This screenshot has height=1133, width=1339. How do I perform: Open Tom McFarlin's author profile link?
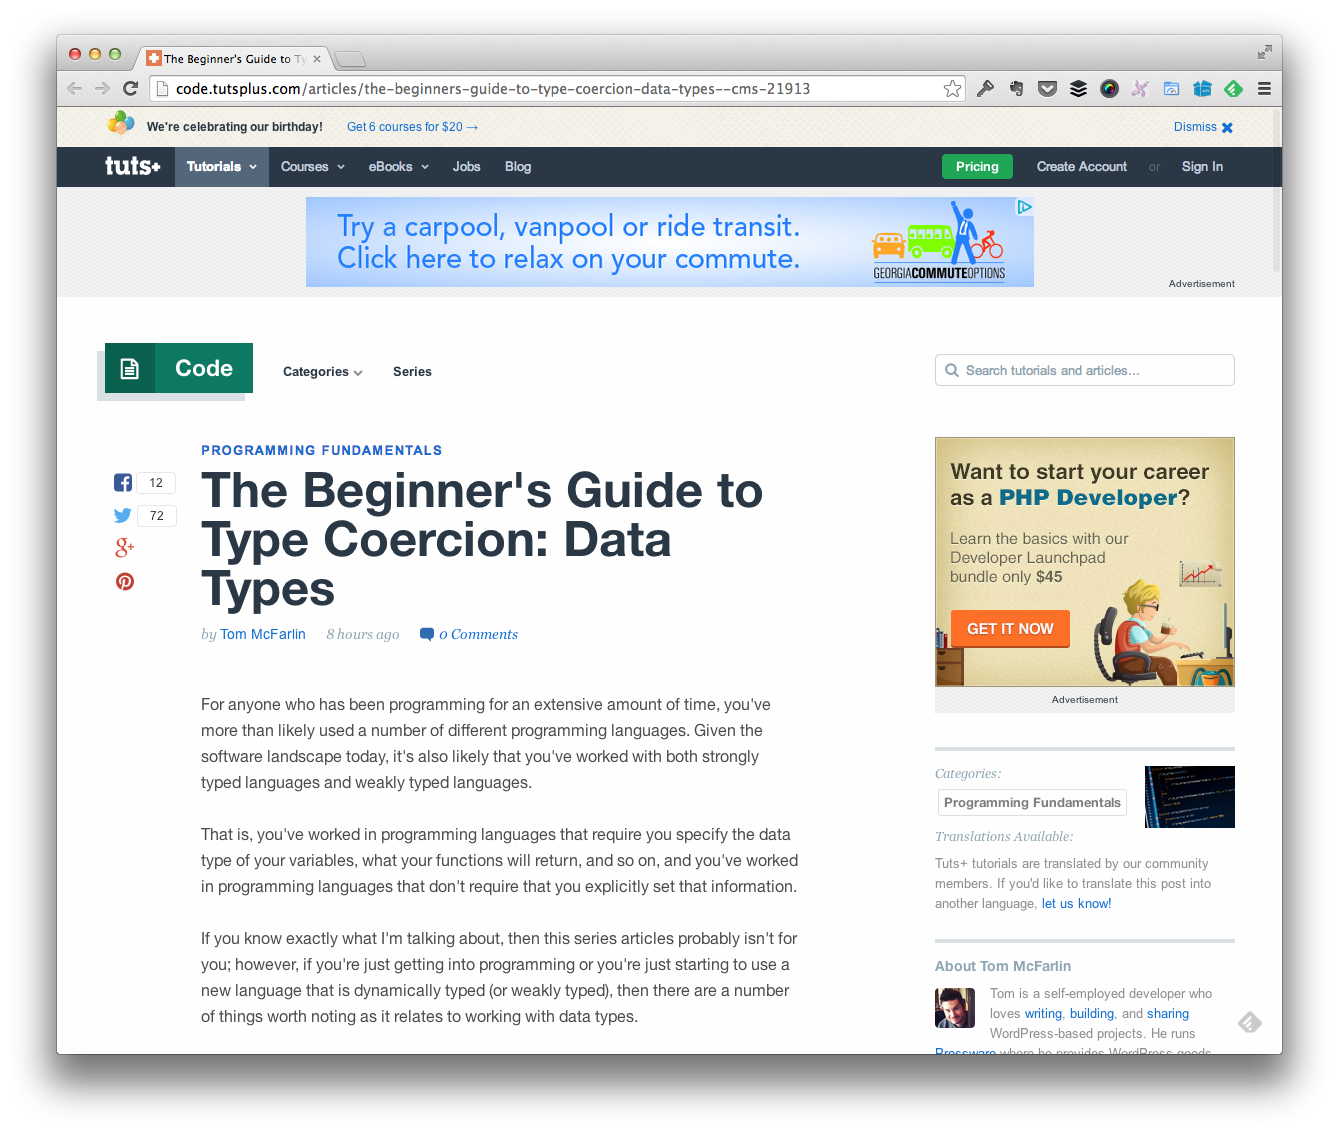tap(262, 634)
